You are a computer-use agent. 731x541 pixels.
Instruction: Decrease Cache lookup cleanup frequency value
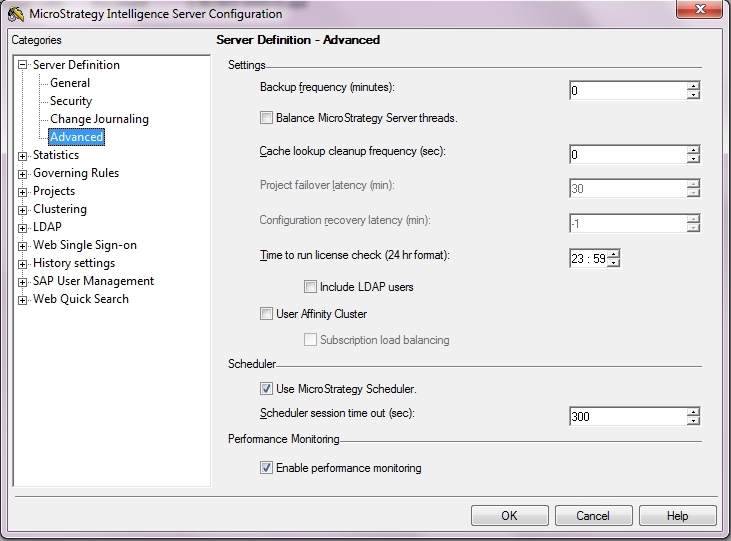pos(693,159)
